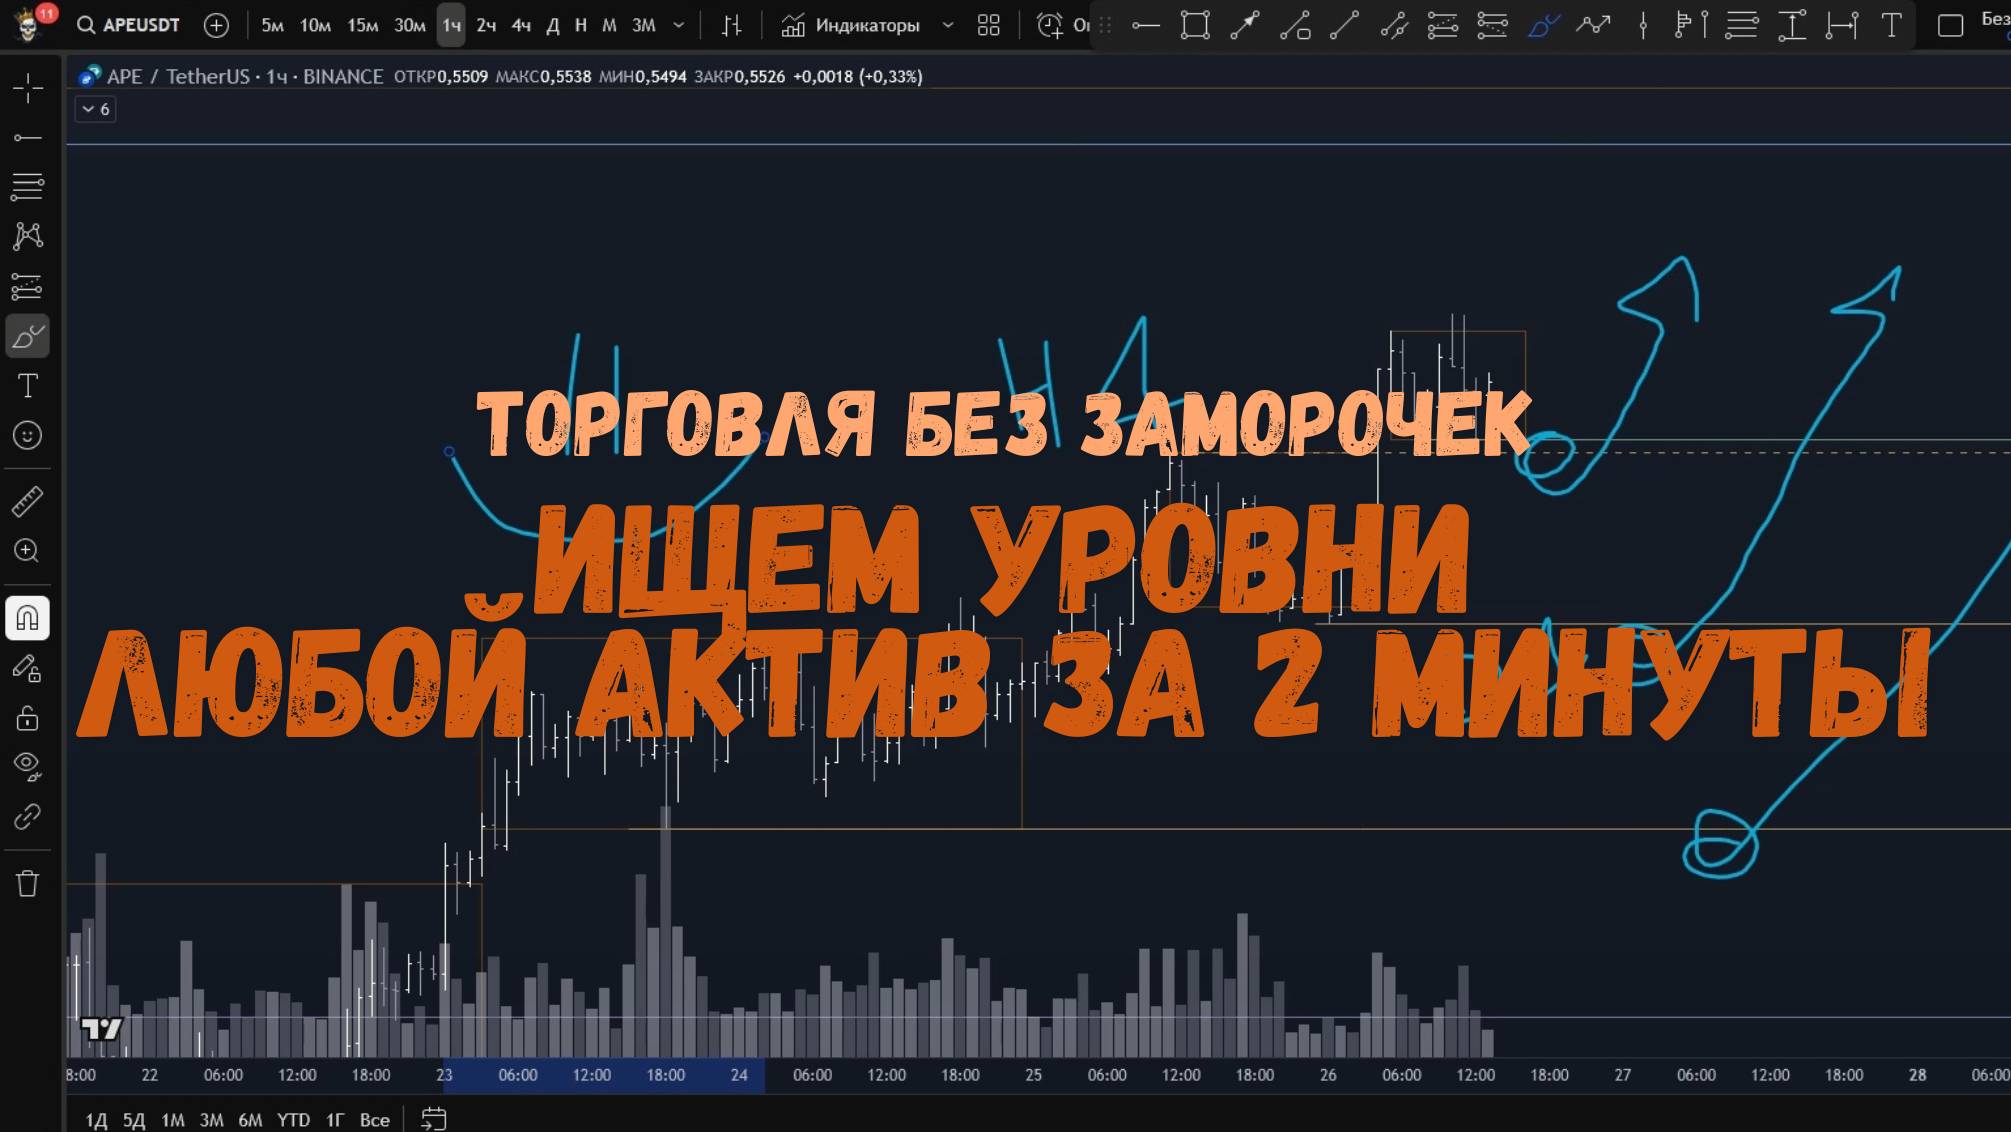The width and height of the screenshot is (2011, 1132).
Task: Delete drawings with the trash icon
Action: coord(28,884)
